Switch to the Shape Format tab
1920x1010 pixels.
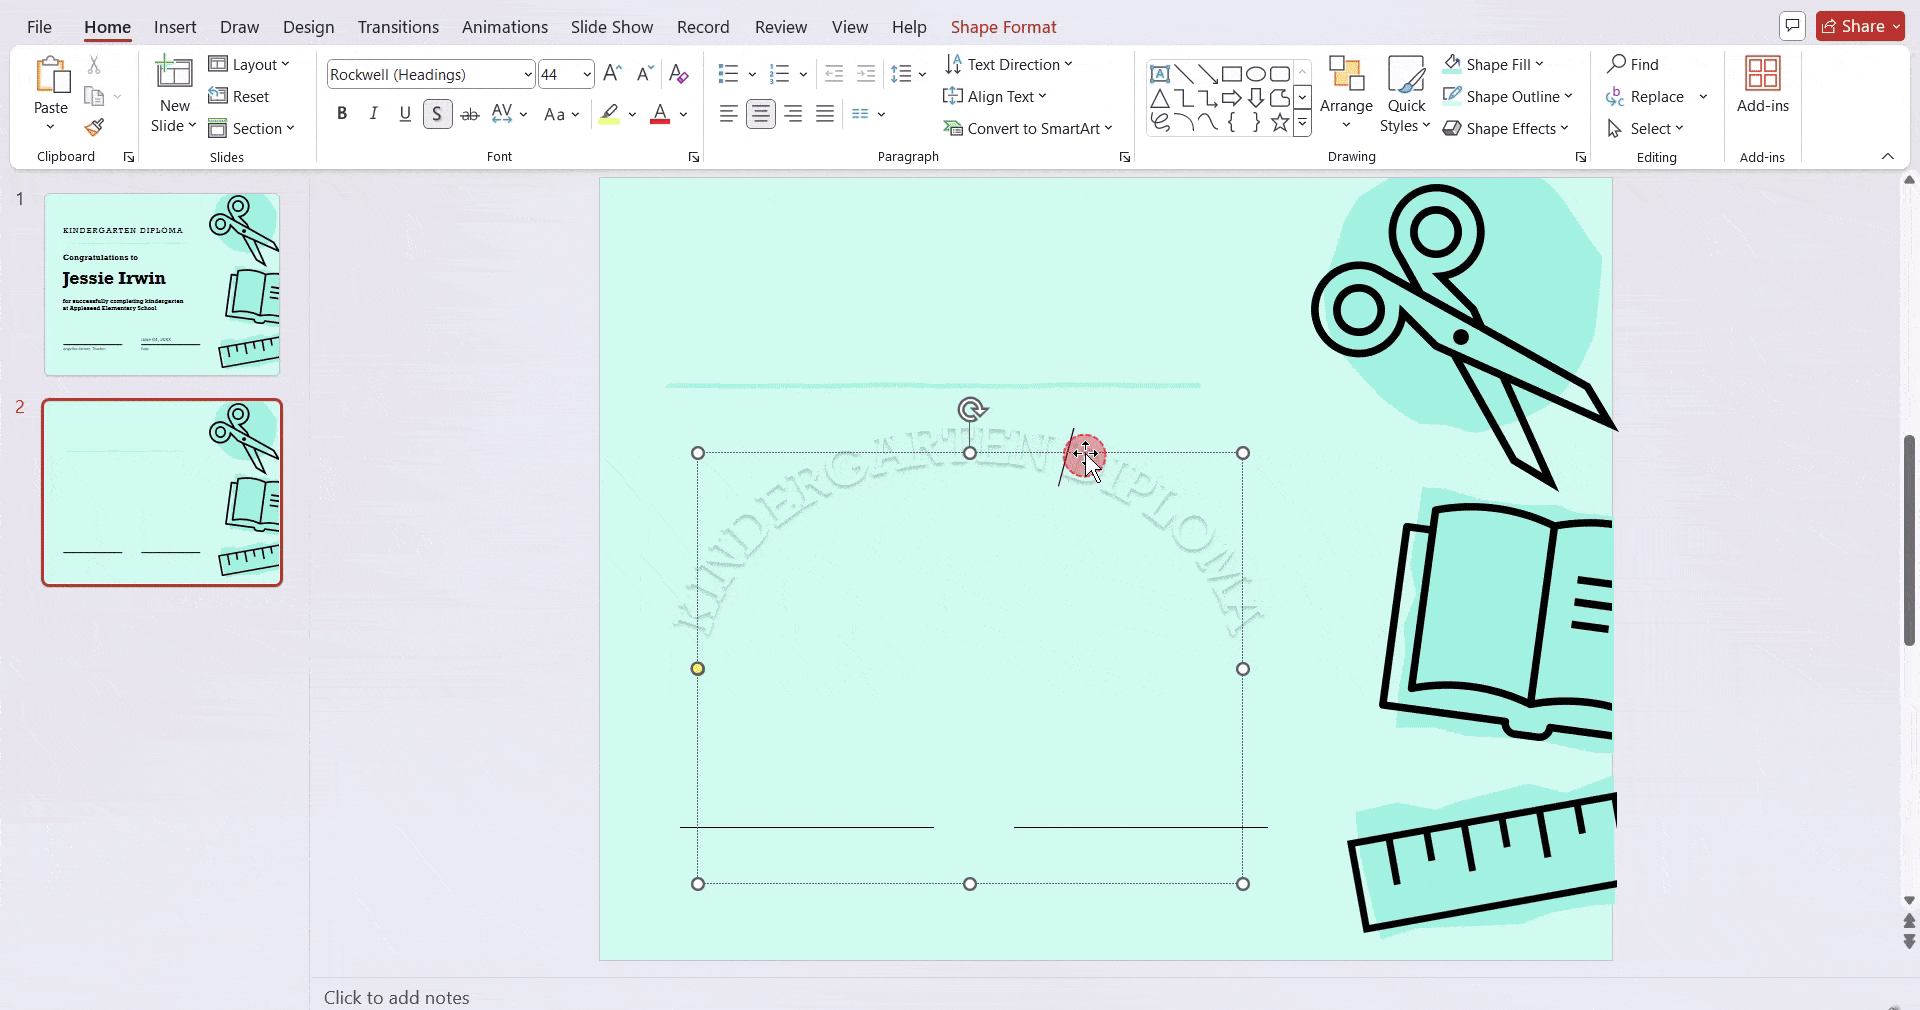click(1003, 27)
